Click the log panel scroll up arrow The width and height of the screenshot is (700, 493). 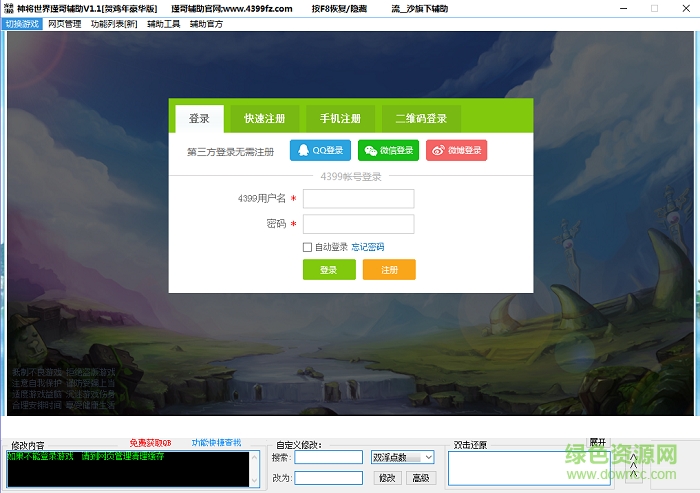pyautogui.click(x=254, y=457)
